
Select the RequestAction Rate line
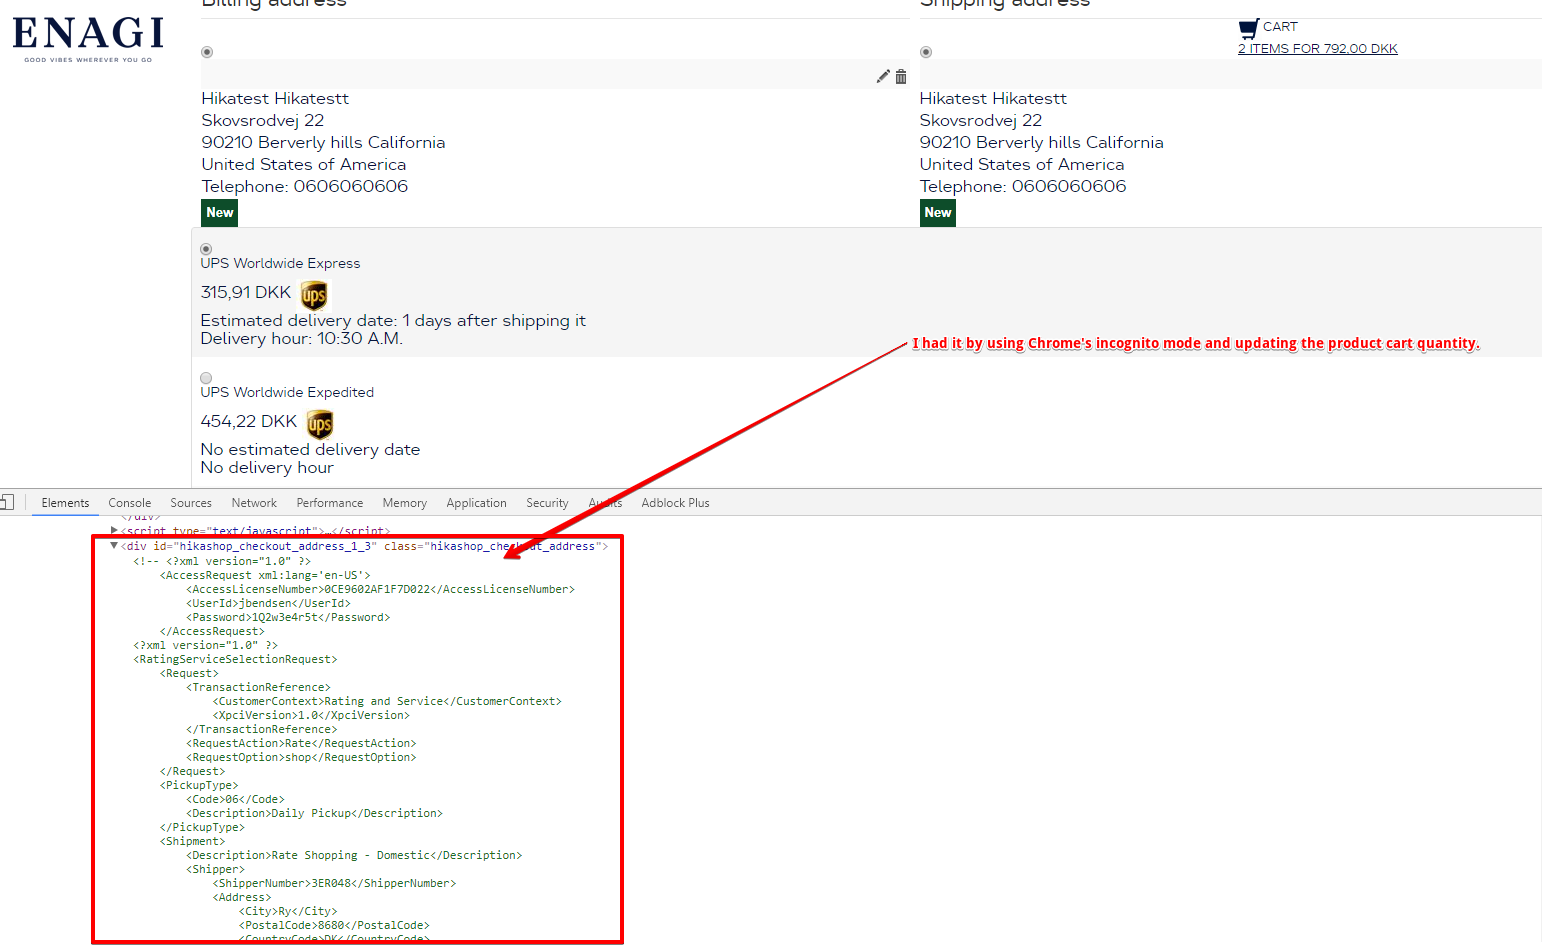click(301, 743)
